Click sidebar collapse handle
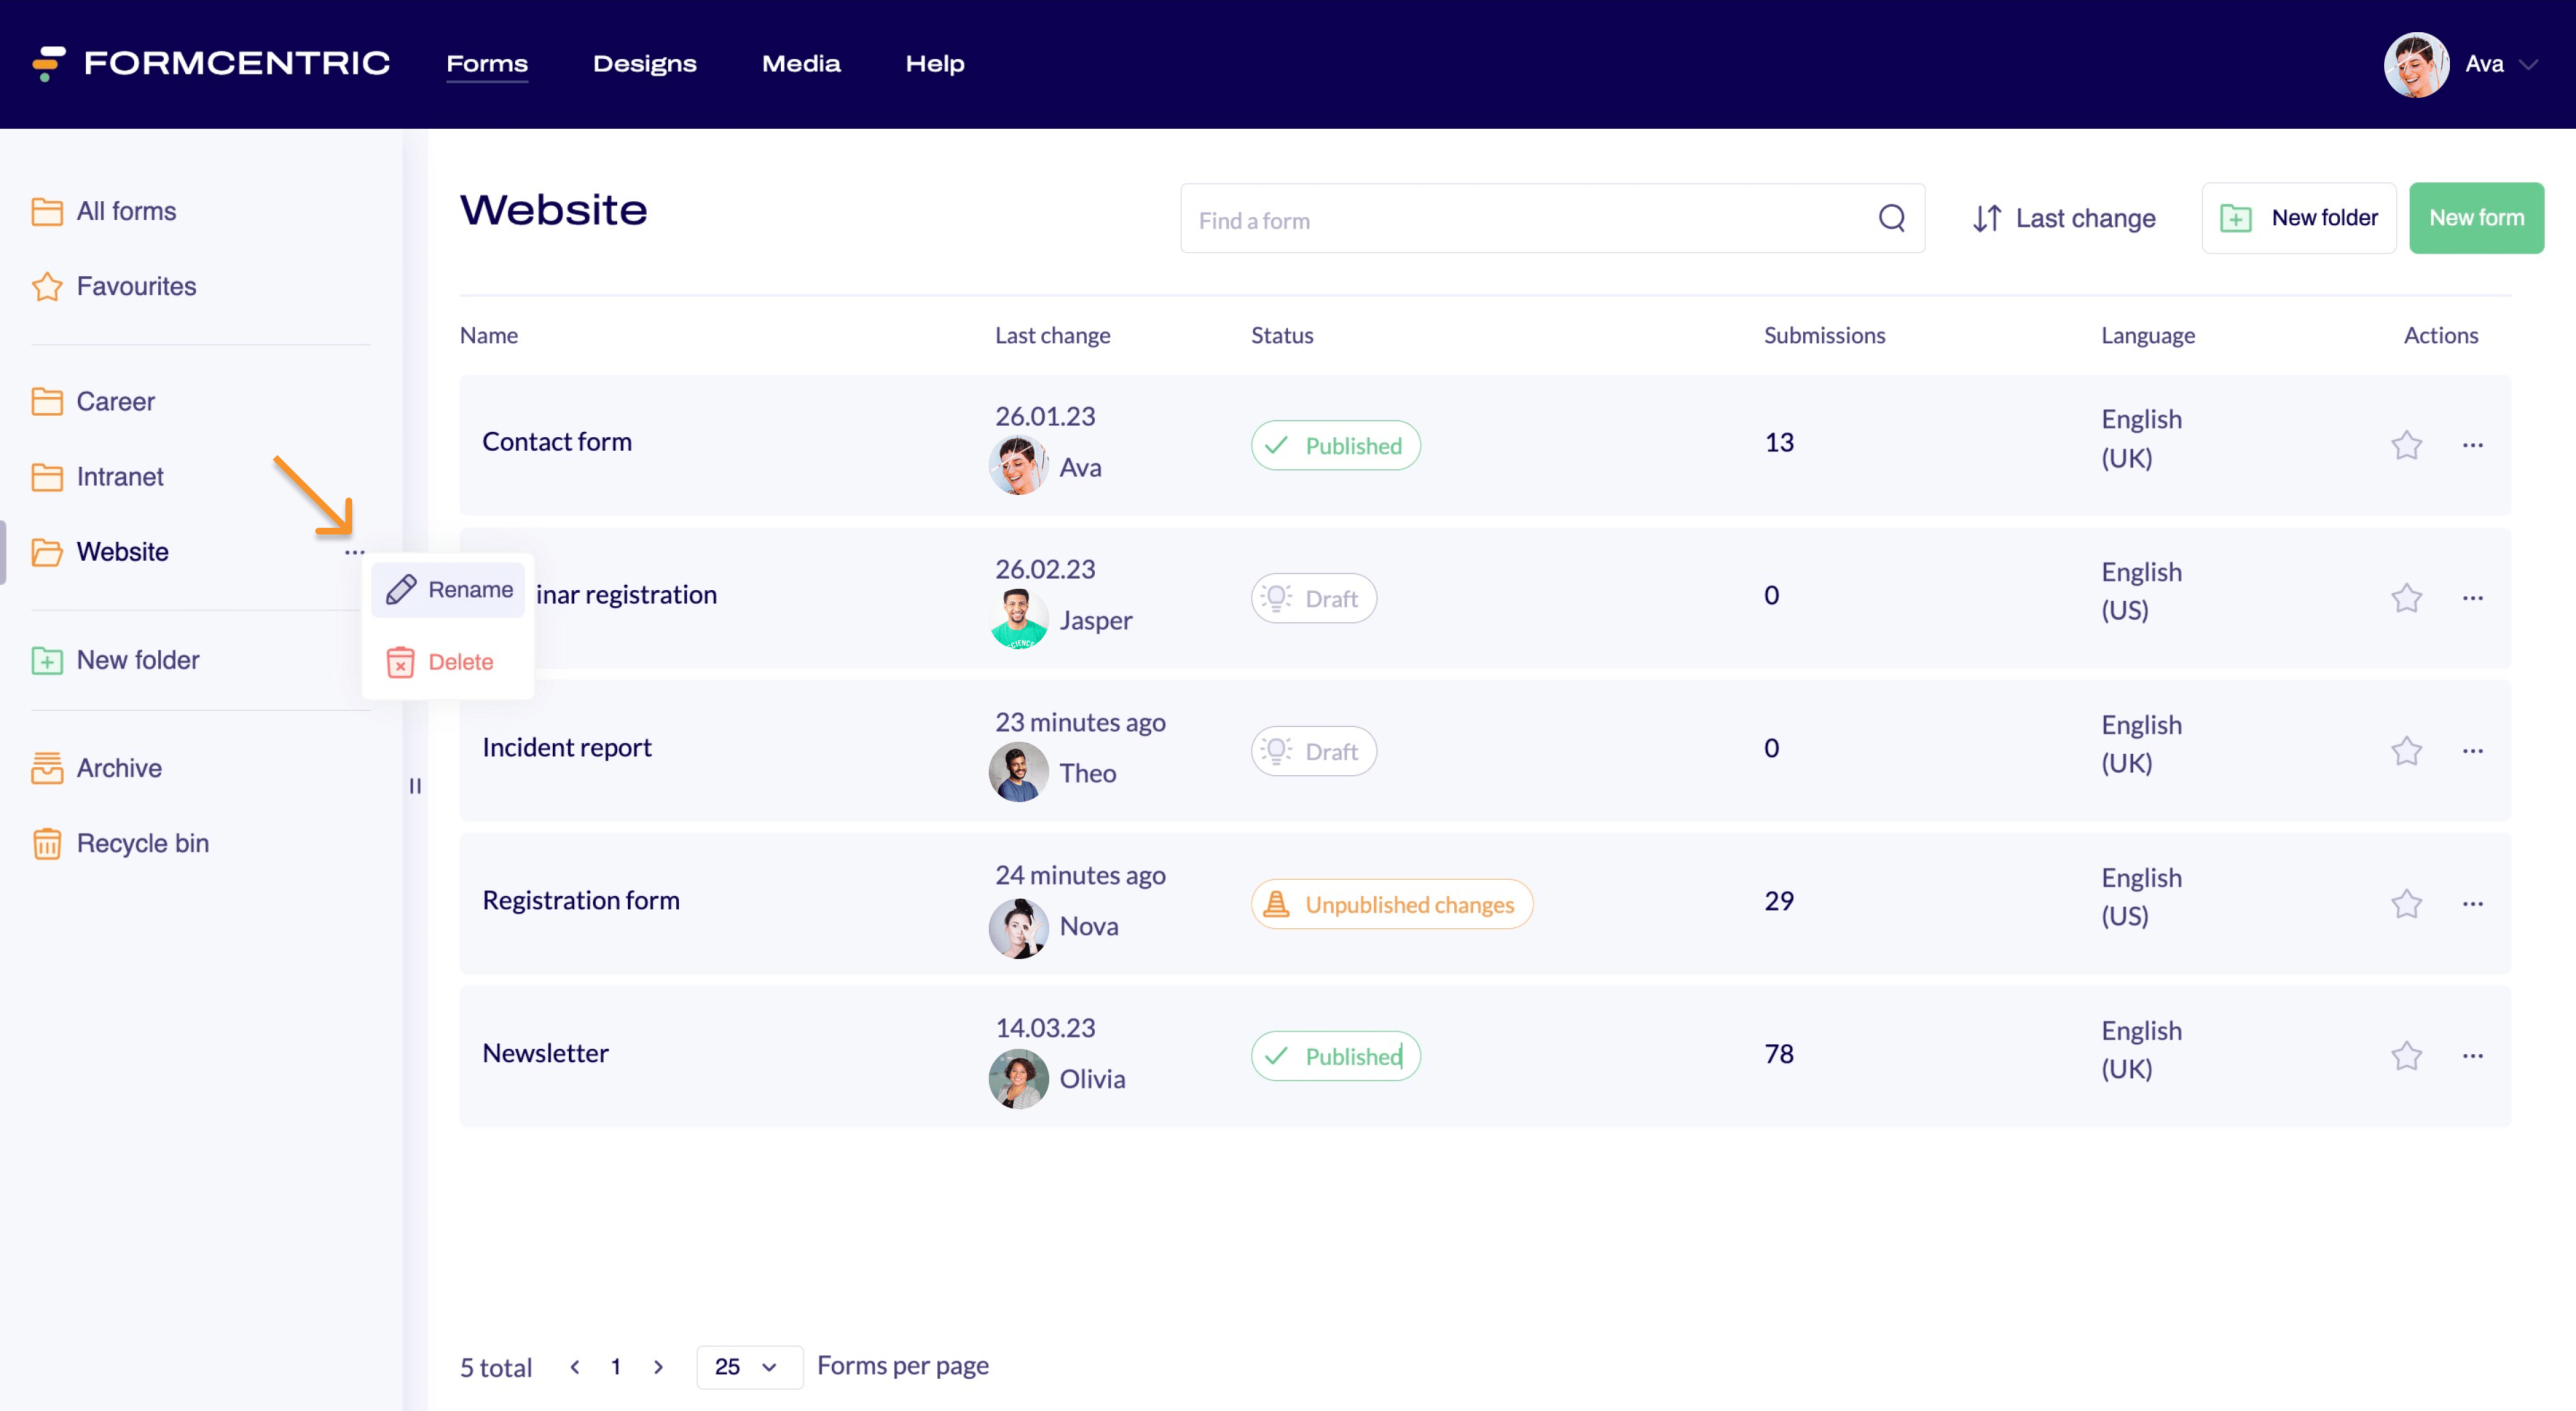The width and height of the screenshot is (2576, 1411). pyautogui.click(x=415, y=786)
